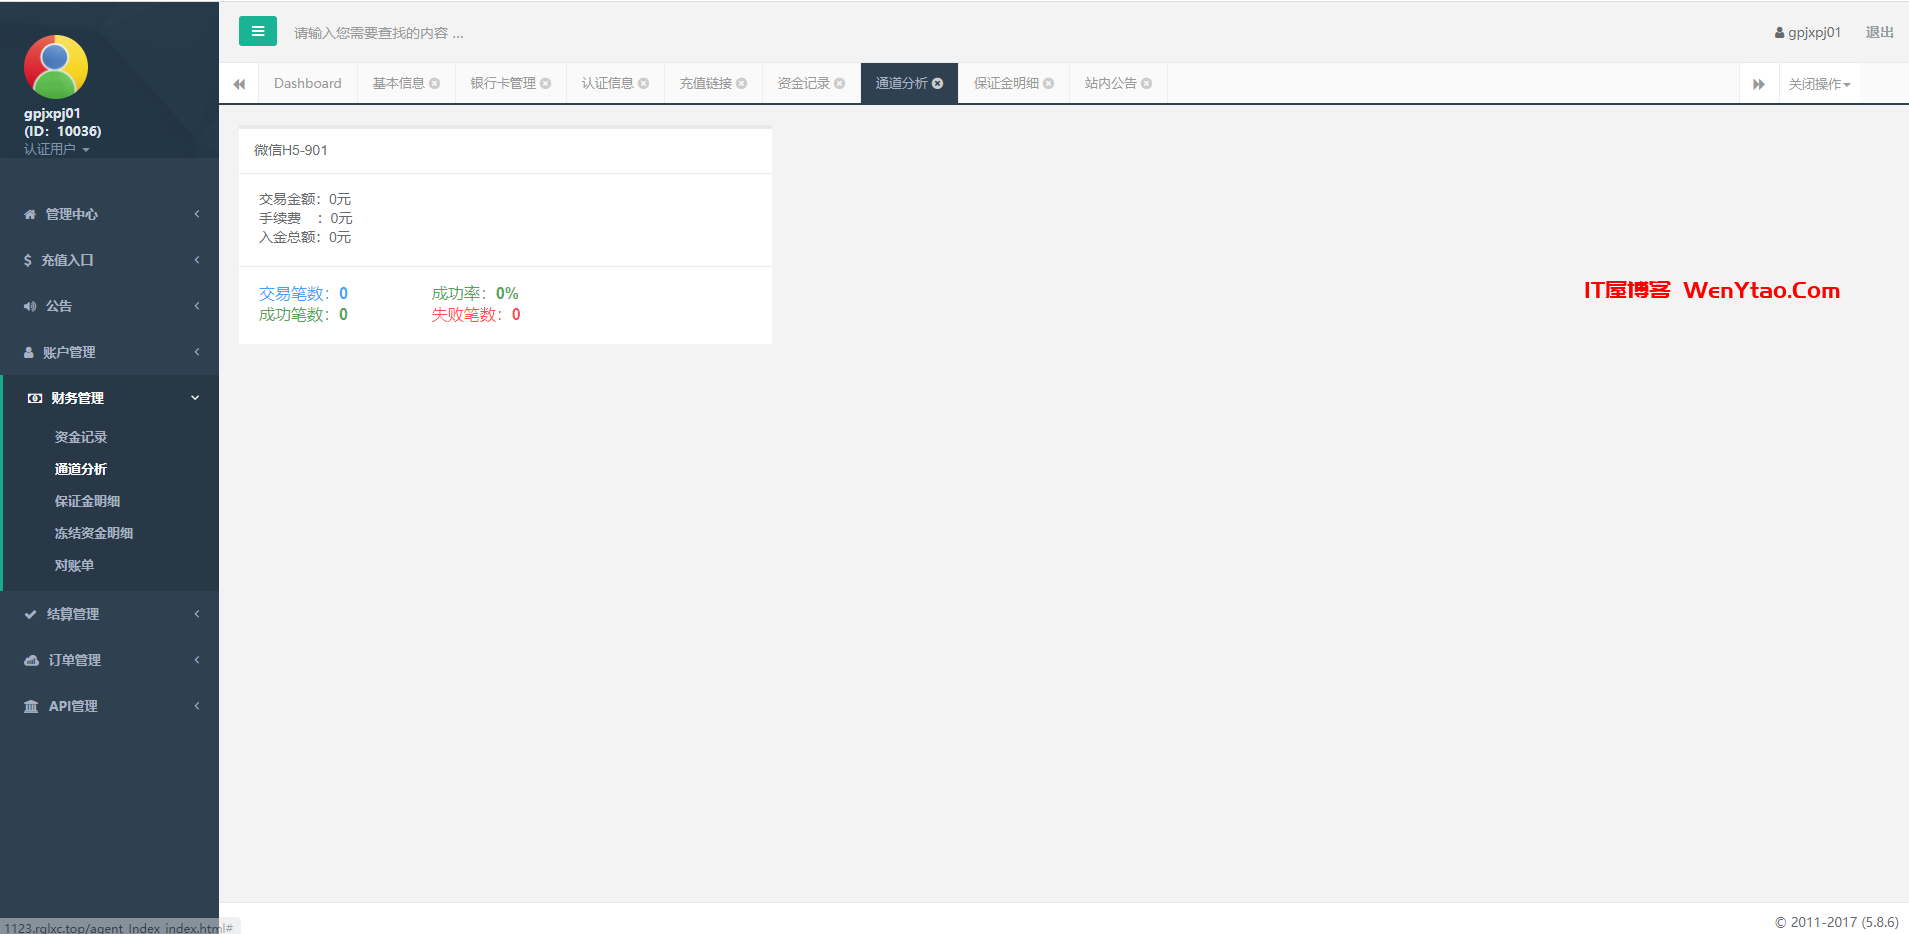Open 保证金明细 in the sidebar submenu
The image size is (1909, 934).
click(x=88, y=501)
